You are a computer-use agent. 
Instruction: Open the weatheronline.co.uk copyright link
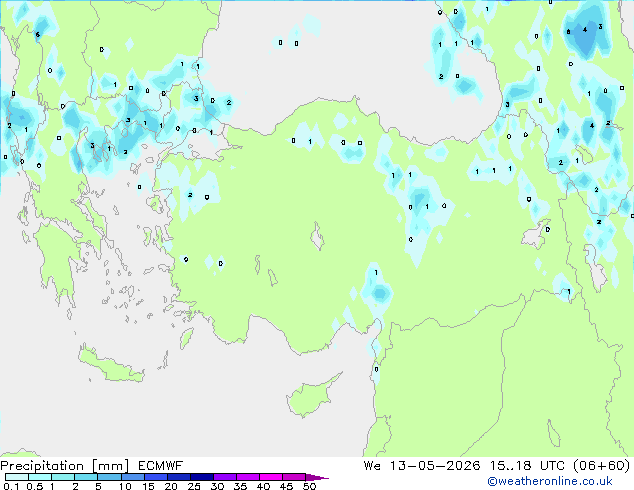coord(550,481)
